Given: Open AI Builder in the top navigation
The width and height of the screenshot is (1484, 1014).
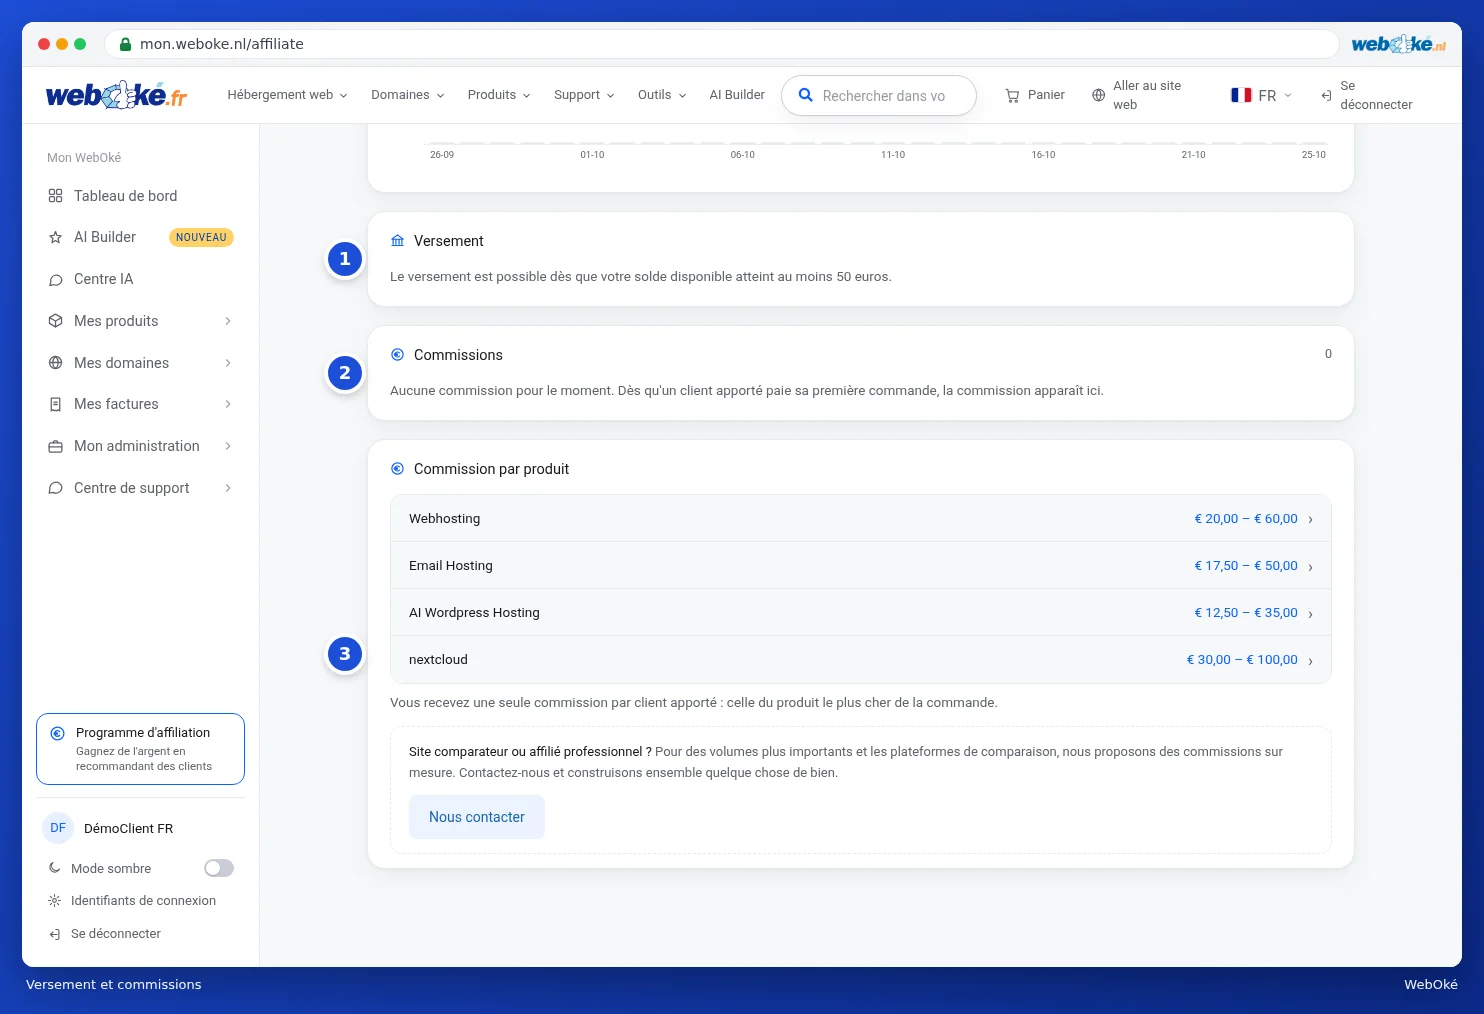Looking at the screenshot, I should [x=737, y=95].
